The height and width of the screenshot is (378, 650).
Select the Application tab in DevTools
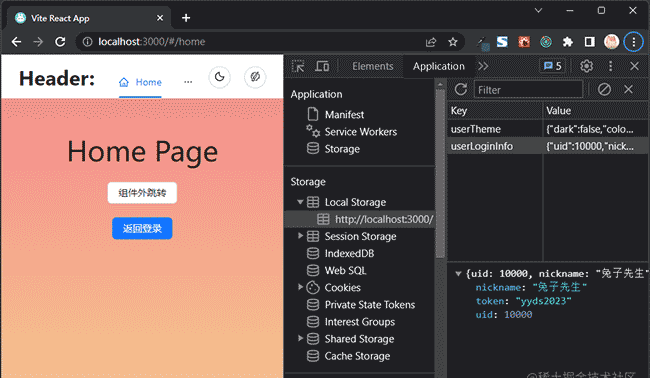click(x=439, y=66)
